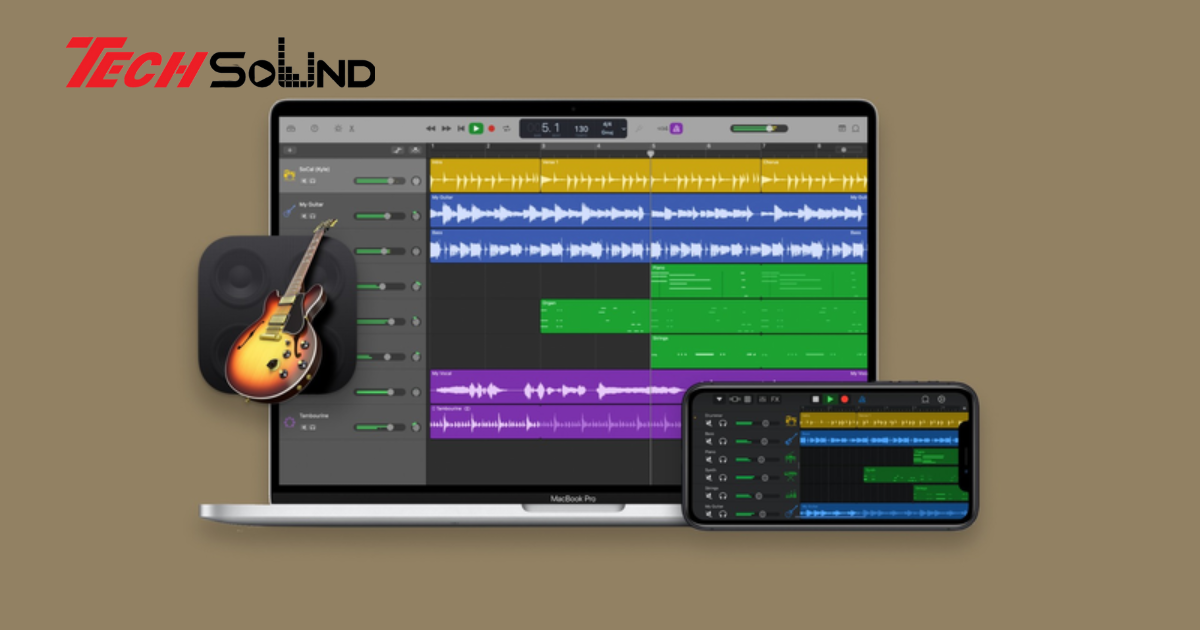Click the SoCal (Kyle) track pan knob
The height and width of the screenshot is (630, 1200).
point(415,181)
